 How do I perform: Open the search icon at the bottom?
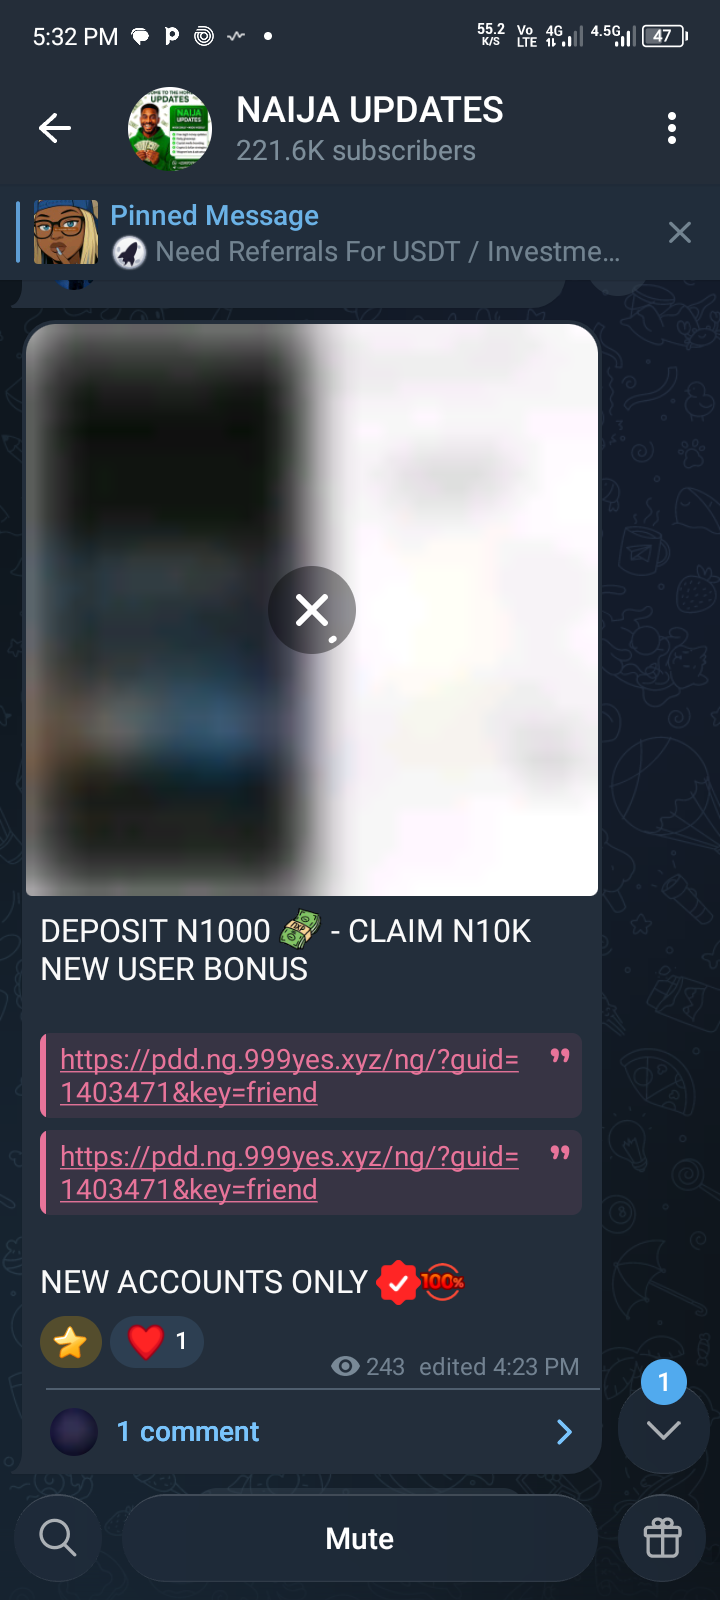(58, 1538)
